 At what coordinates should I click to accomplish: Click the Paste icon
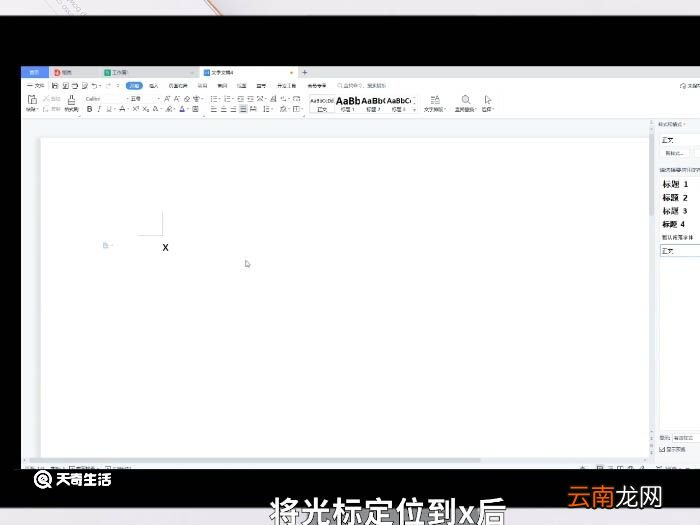(x=32, y=100)
